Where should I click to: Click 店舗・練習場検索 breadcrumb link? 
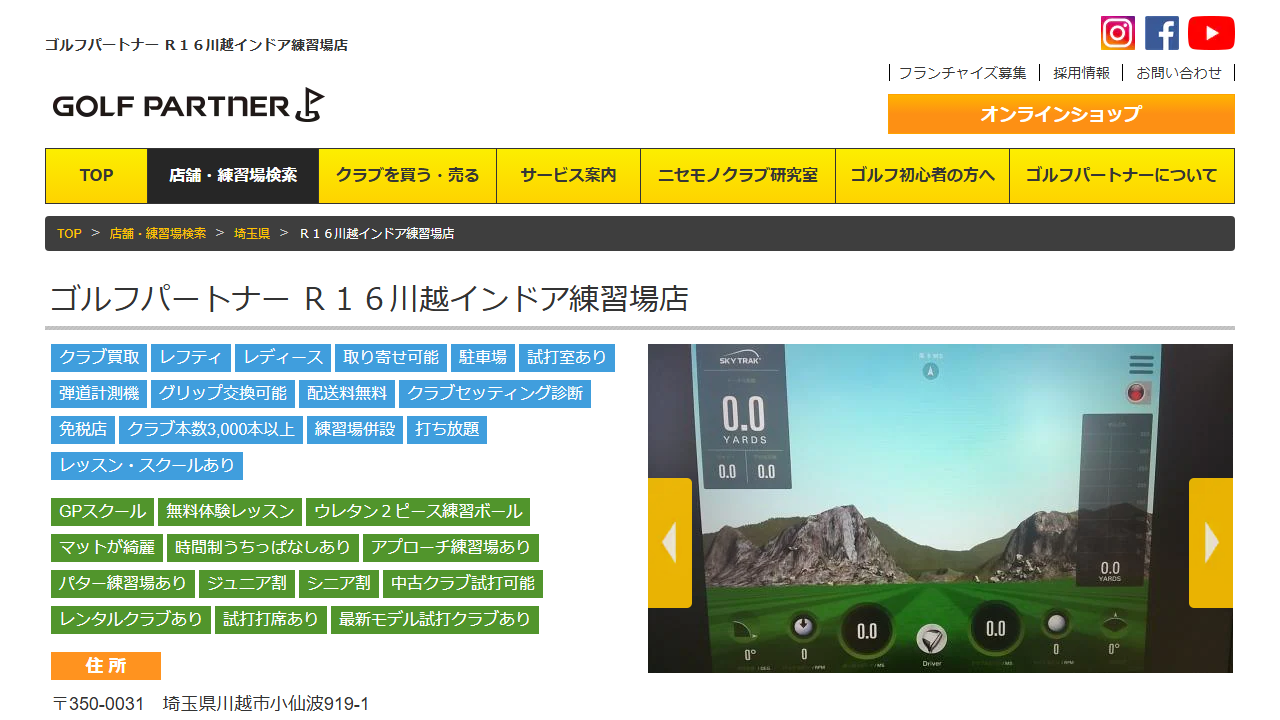point(158,234)
